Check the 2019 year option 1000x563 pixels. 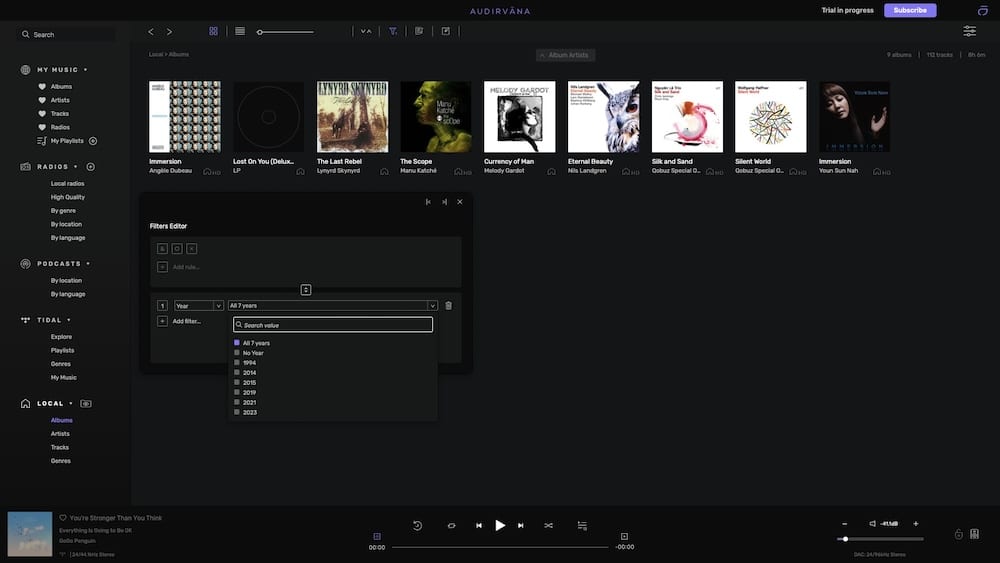tap(237, 392)
